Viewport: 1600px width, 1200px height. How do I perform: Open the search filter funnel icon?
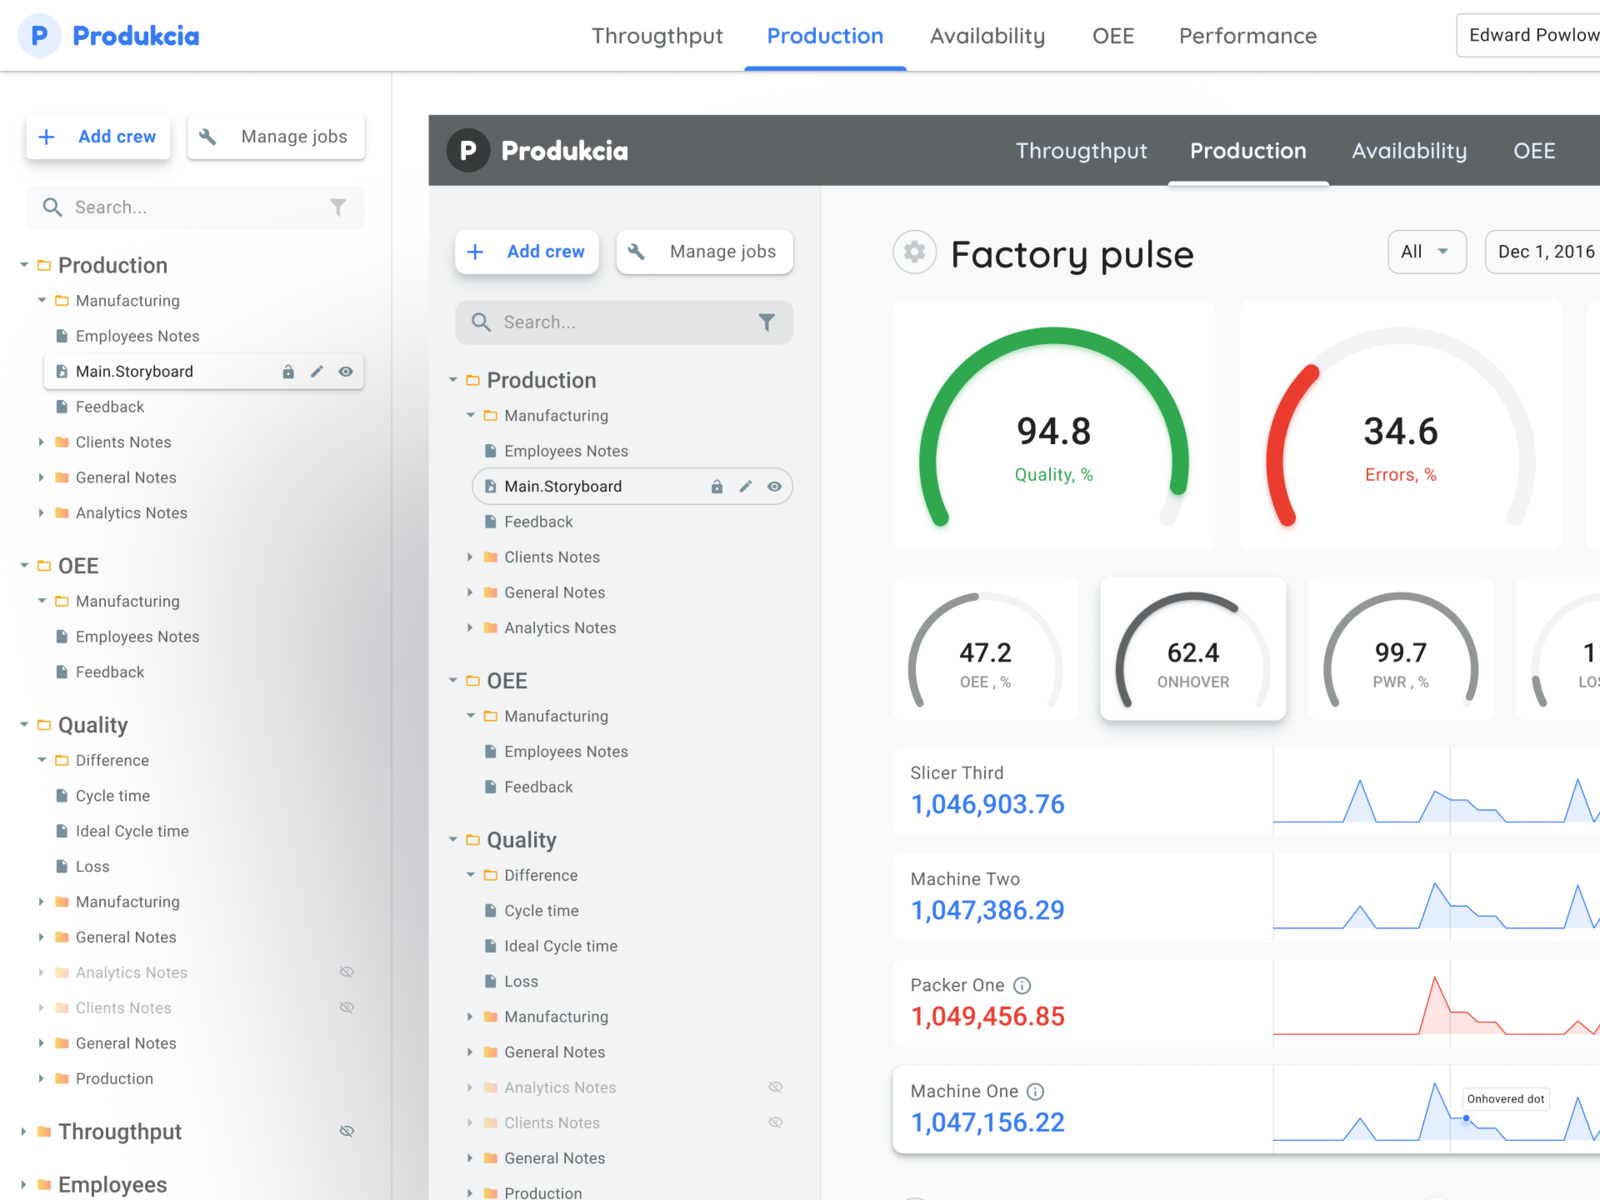339,207
